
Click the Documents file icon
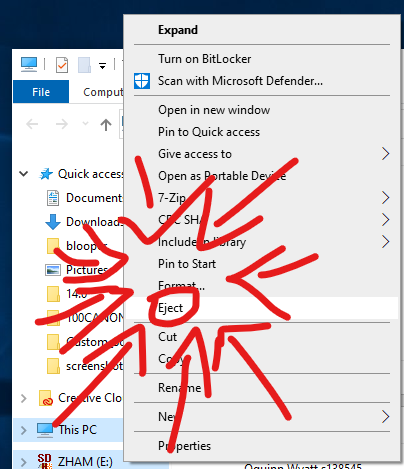pyautogui.click(x=53, y=198)
